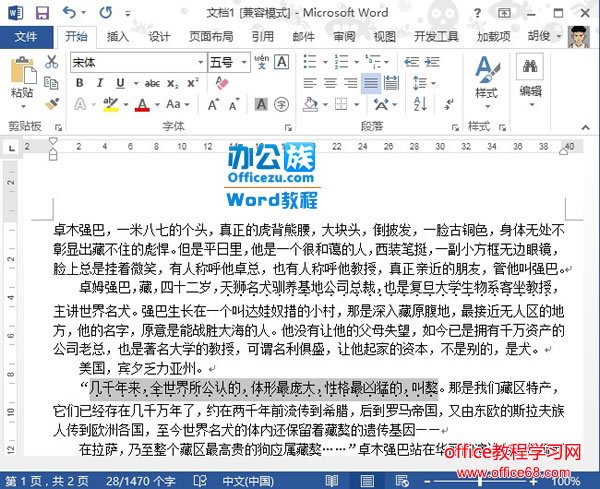Center the paragraph text
Image resolution: width=600 pixels, height=489 pixels.
(330, 83)
